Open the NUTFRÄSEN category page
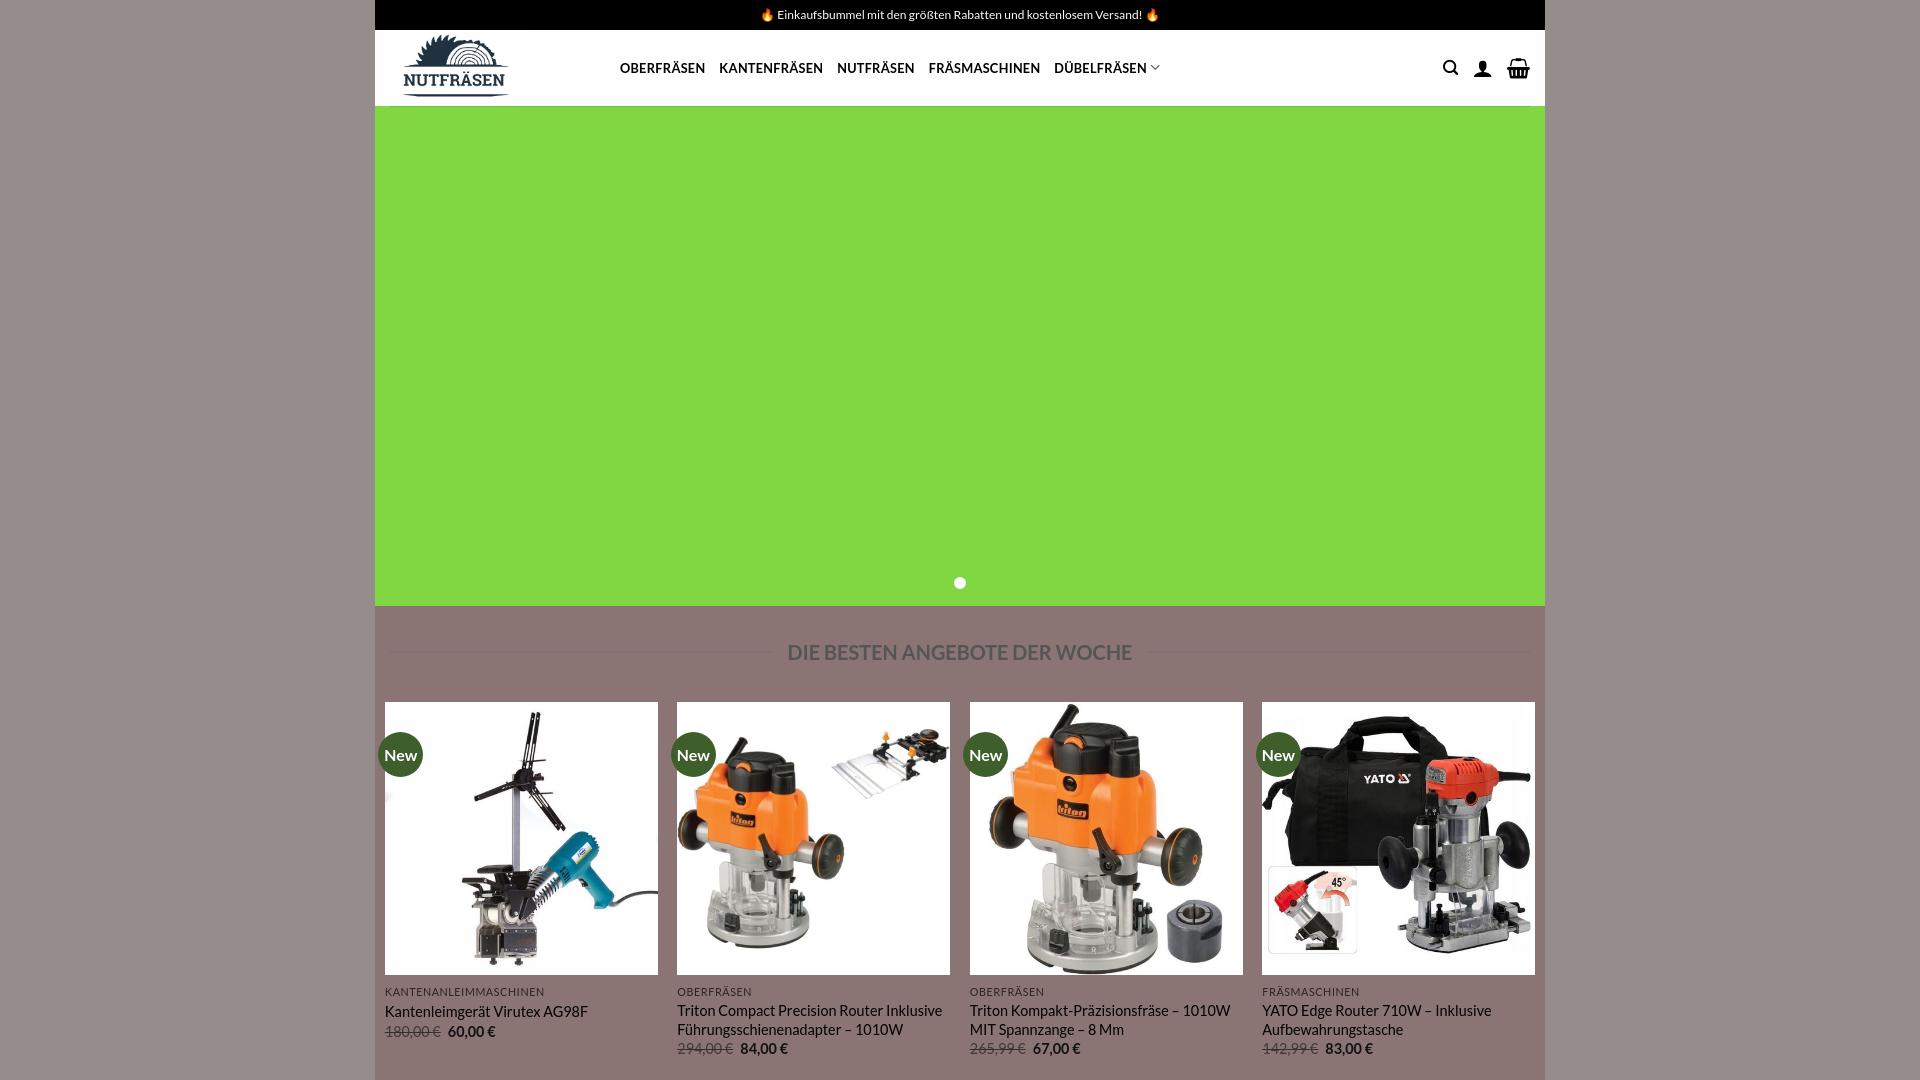Image resolution: width=1920 pixels, height=1080 pixels. coord(875,68)
